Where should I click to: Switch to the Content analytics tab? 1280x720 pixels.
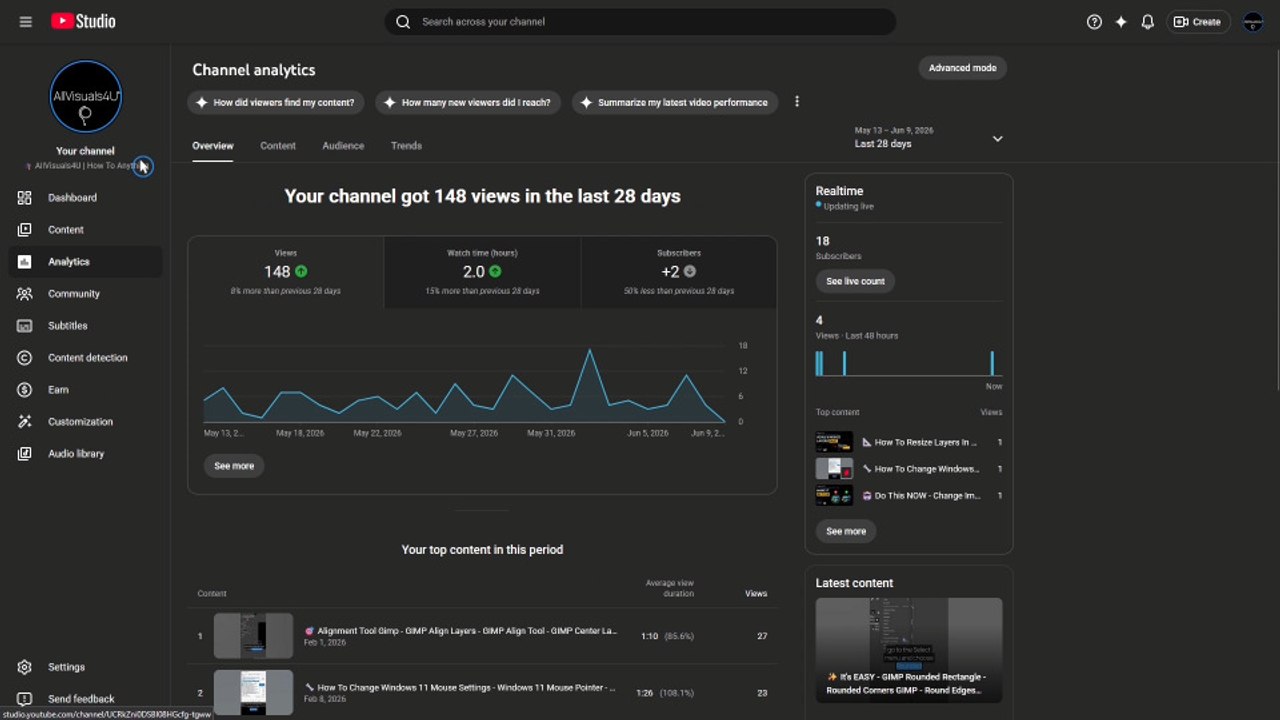278,146
